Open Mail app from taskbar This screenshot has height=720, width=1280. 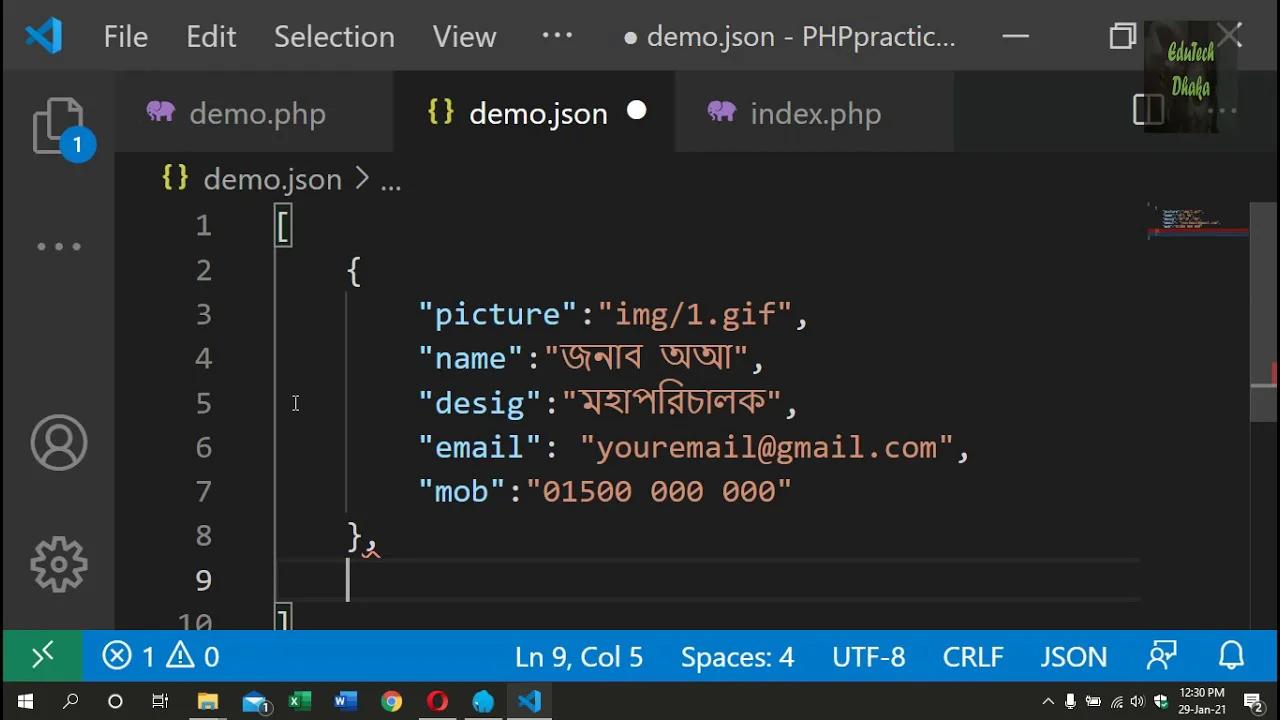255,701
